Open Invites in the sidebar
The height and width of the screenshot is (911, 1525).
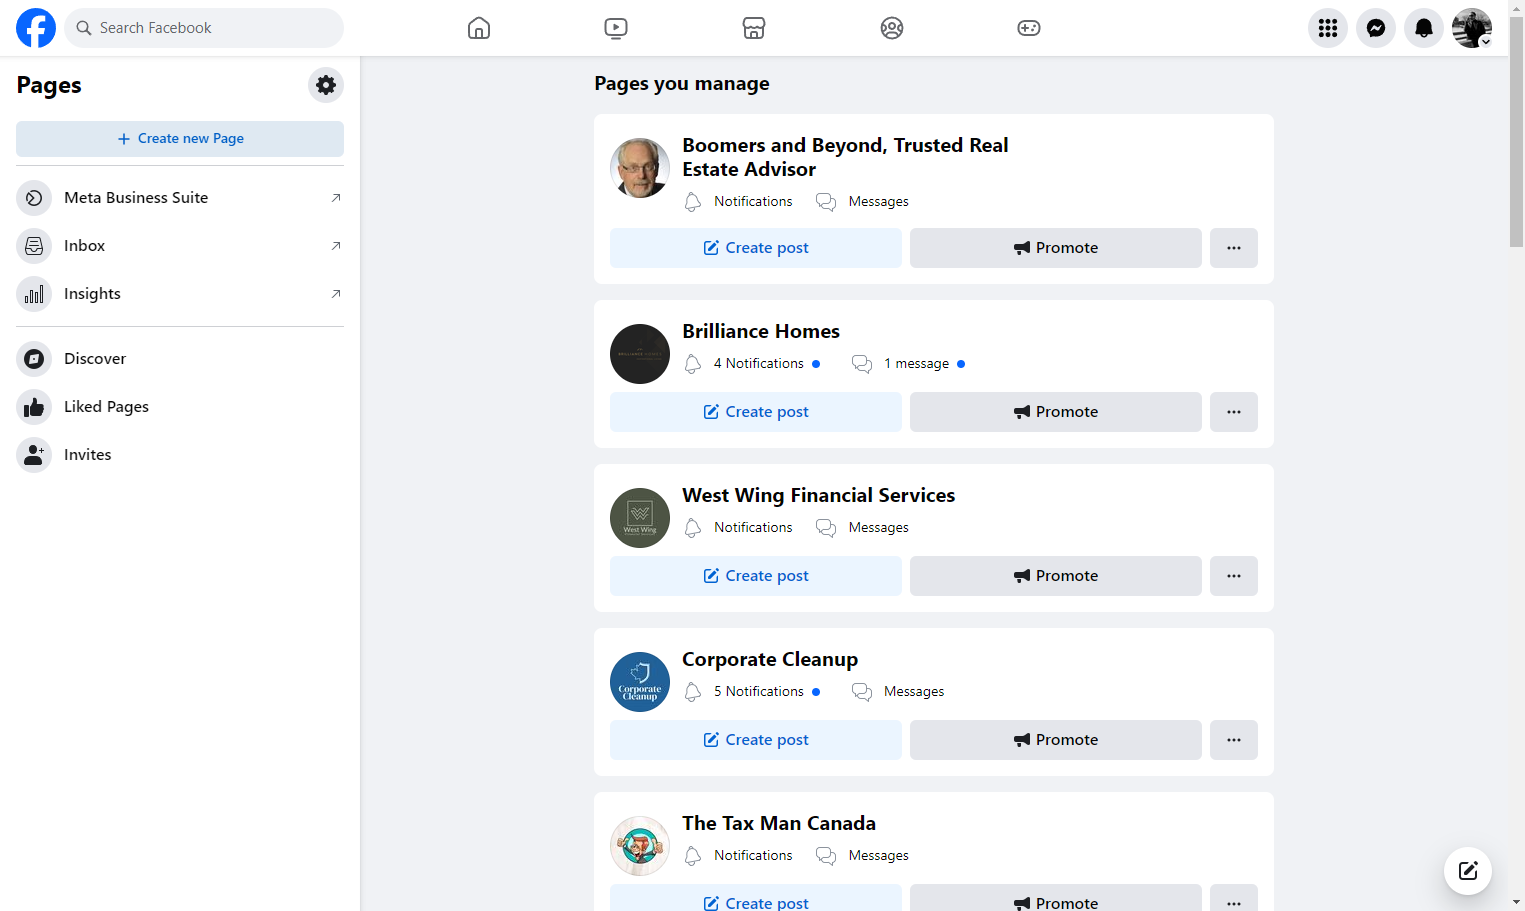[x=180, y=455]
